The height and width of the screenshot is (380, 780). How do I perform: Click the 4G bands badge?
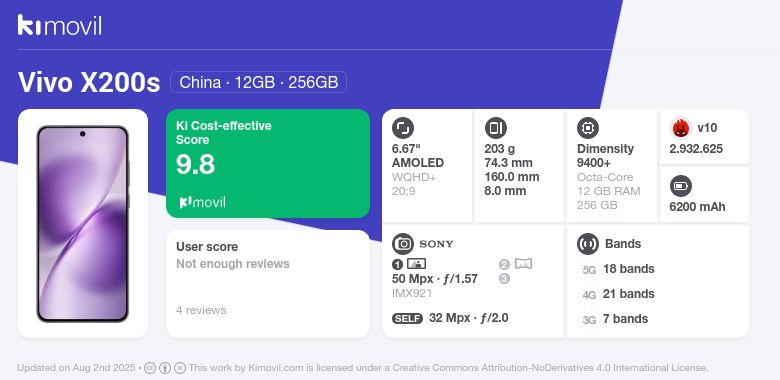[589, 294]
